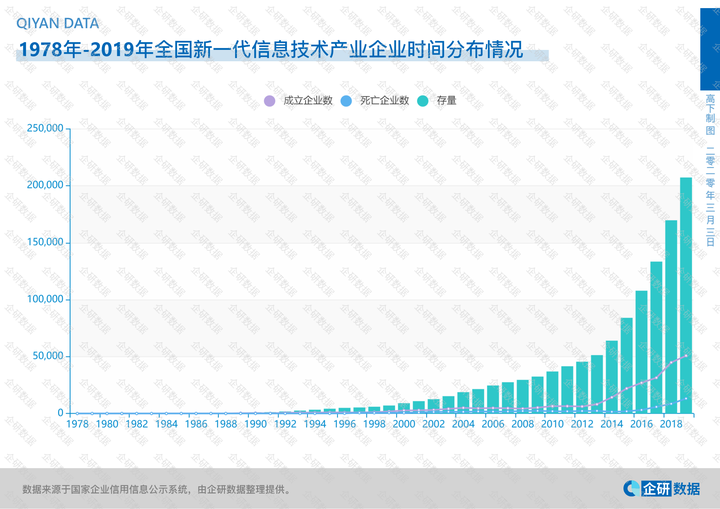Image resolution: width=720 pixels, height=509 pixels.
Task: Click the data source note at bottom
Action: click(x=157, y=489)
